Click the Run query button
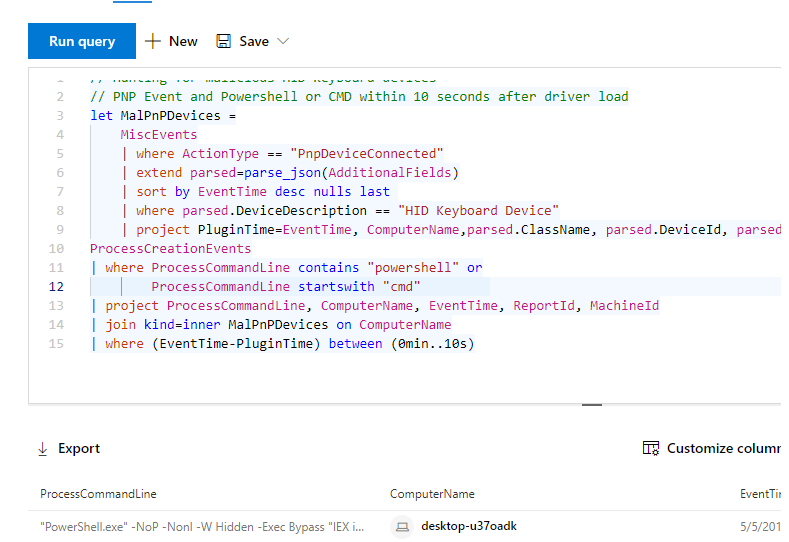The height and width of the screenshot is (542, 789). click(82, 41)
